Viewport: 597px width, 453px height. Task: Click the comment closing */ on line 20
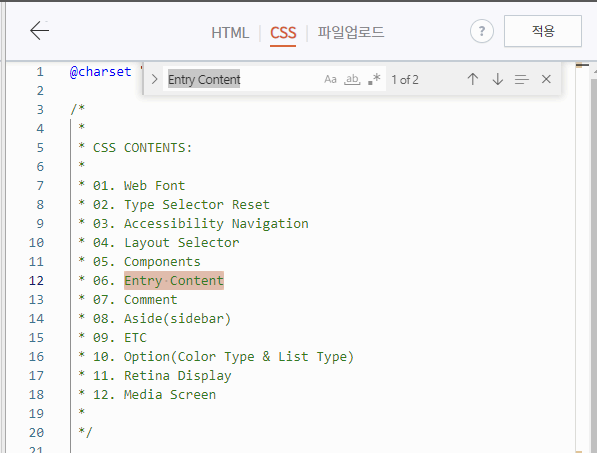point(85,432)
